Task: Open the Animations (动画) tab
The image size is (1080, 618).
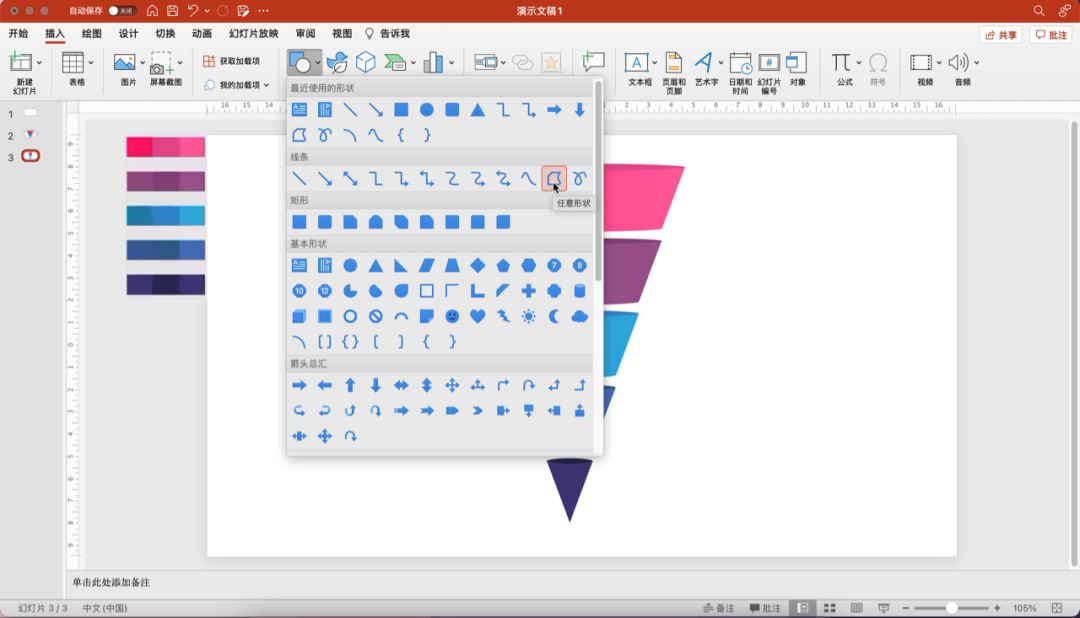Action: click(202, 33)
